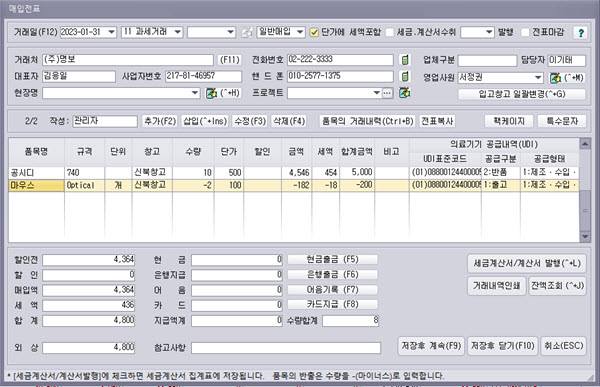Select the 공시디 item row cell
Screen dimensions: 600x387
click(x=36, y=173)
